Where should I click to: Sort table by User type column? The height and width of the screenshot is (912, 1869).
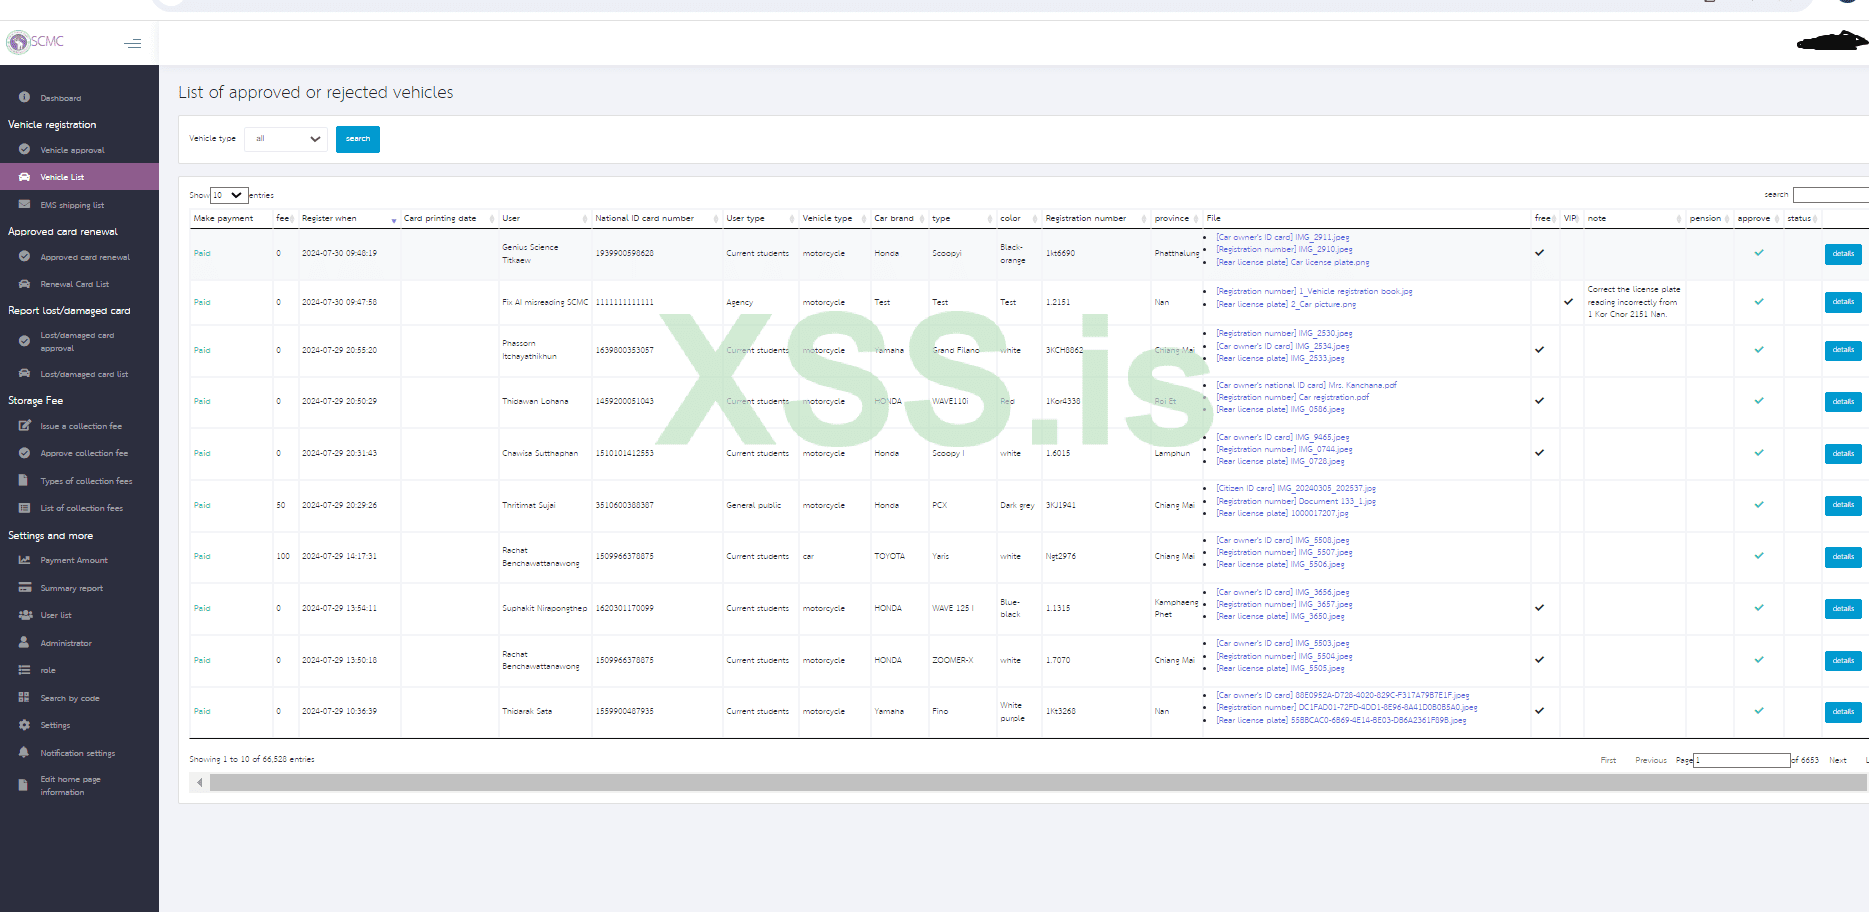pos(760,218)
